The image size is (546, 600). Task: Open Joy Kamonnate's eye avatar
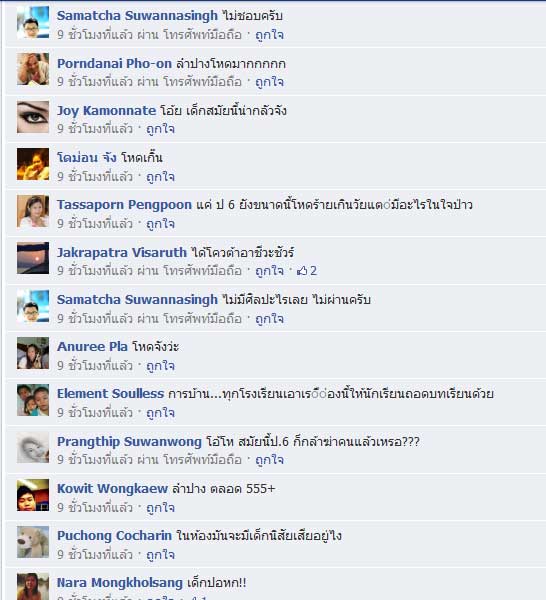[x=33, y=117]
